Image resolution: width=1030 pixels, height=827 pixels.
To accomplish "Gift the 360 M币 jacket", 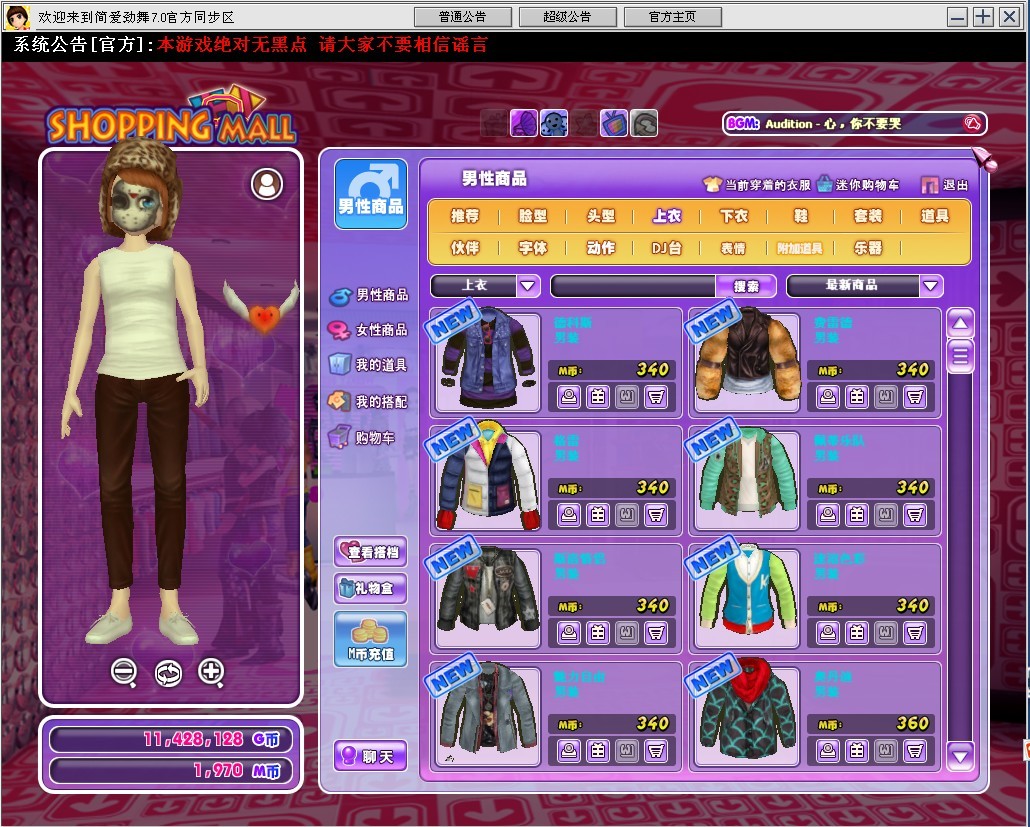I will (x=857, y=751).
